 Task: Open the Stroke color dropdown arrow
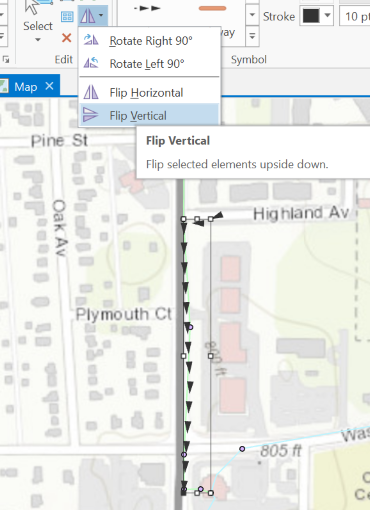coord(327,15)
